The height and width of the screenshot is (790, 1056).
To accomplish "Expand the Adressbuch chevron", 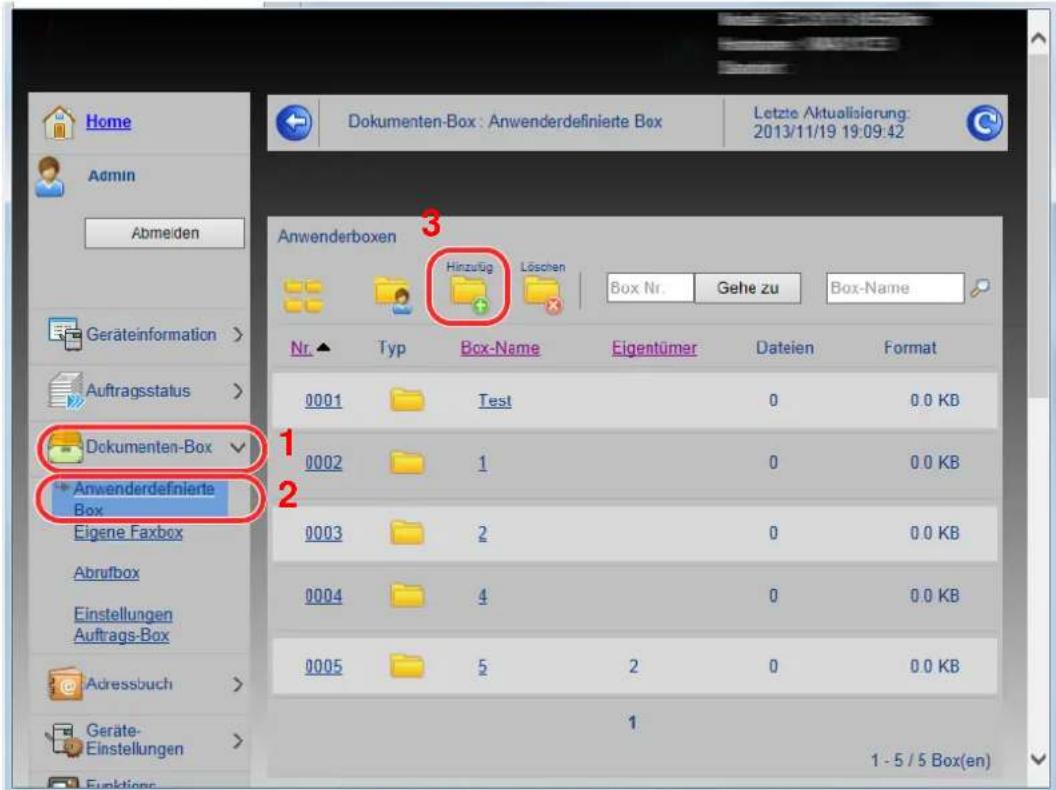I will (238, 685).
